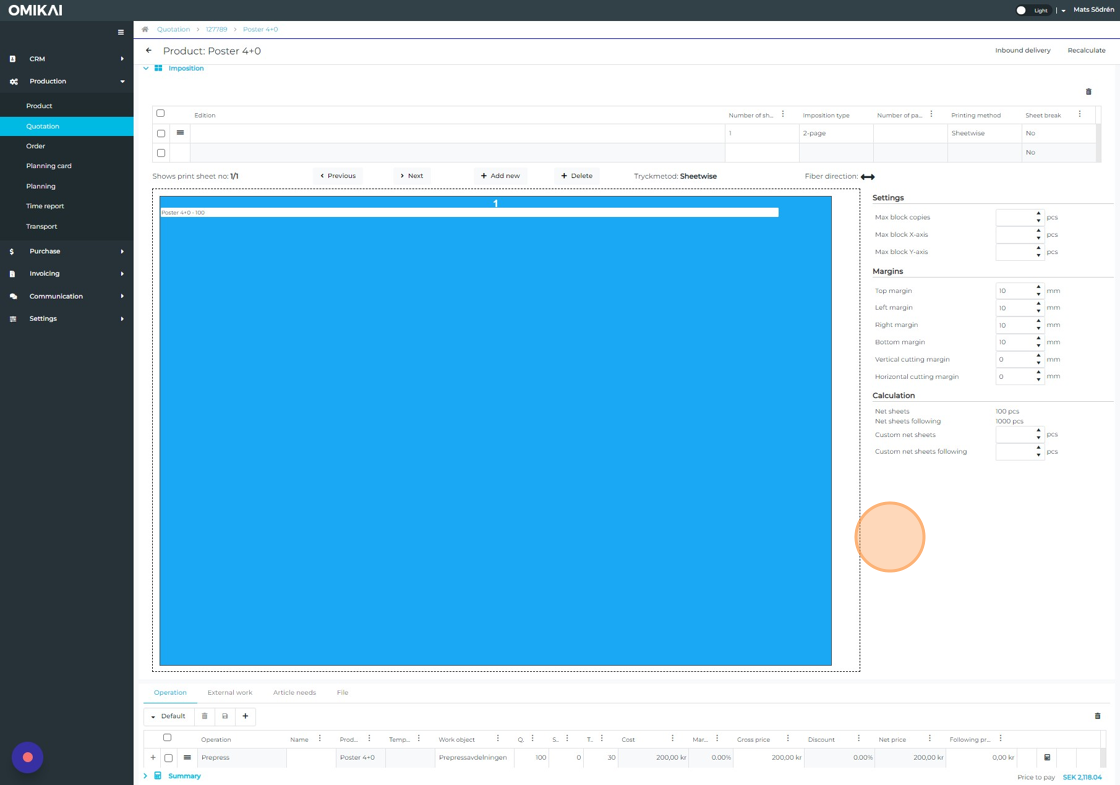Open the round chat widget at bottom left

coord(28,757)
